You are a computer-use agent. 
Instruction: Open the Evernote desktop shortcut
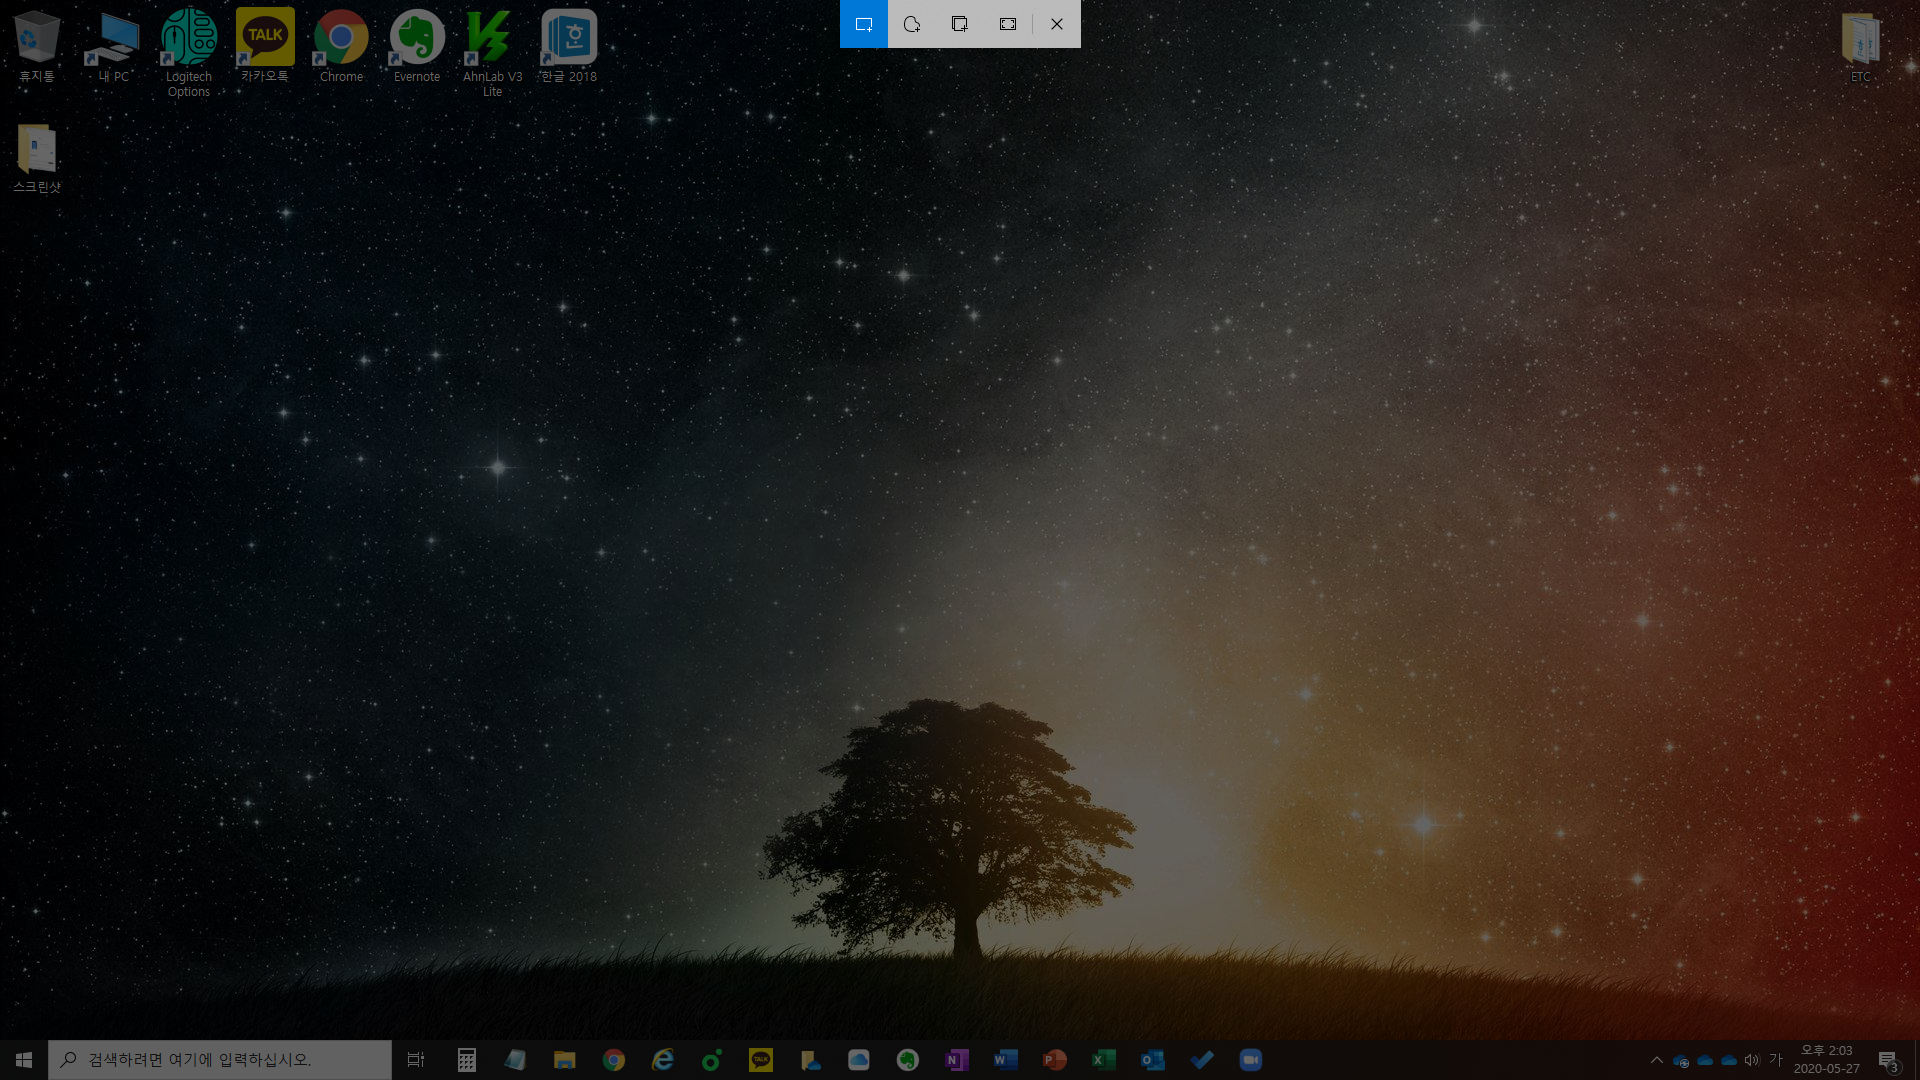(417, 46)
